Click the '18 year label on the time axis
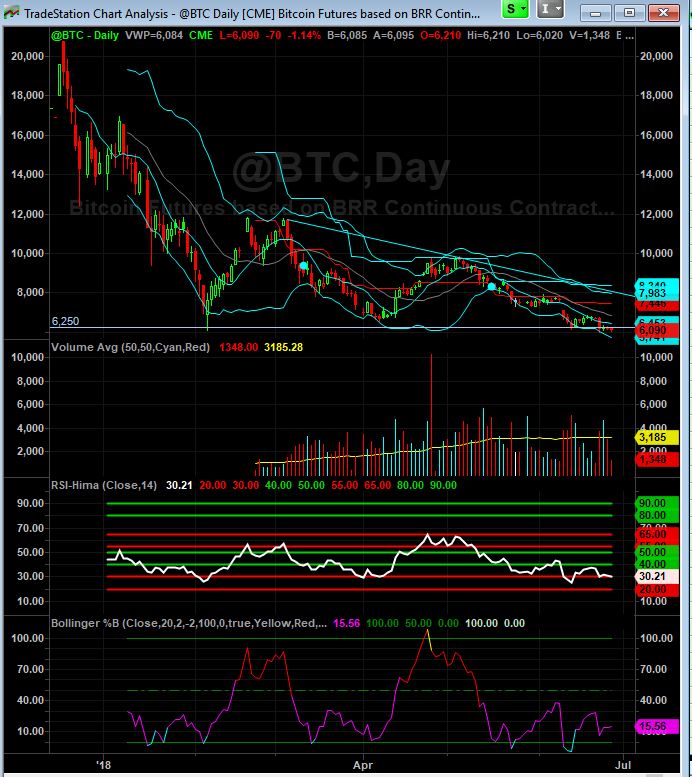This screenshot has height=777, width=692. [x=104, y=765]
